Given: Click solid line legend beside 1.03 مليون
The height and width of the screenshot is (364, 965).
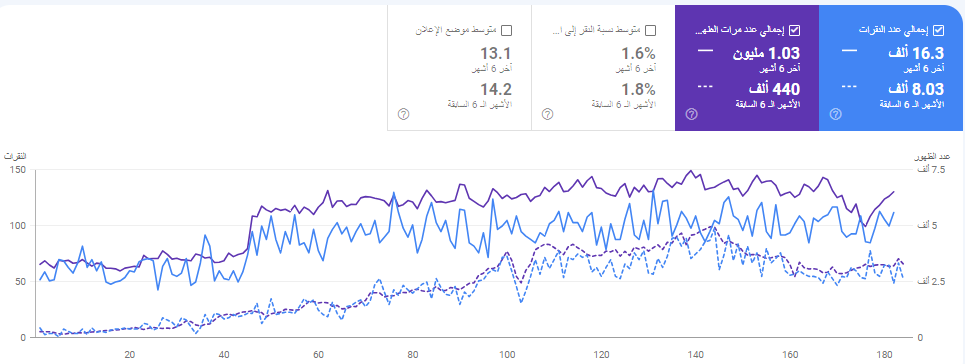Looking at the screenshot, I should 705,50.
